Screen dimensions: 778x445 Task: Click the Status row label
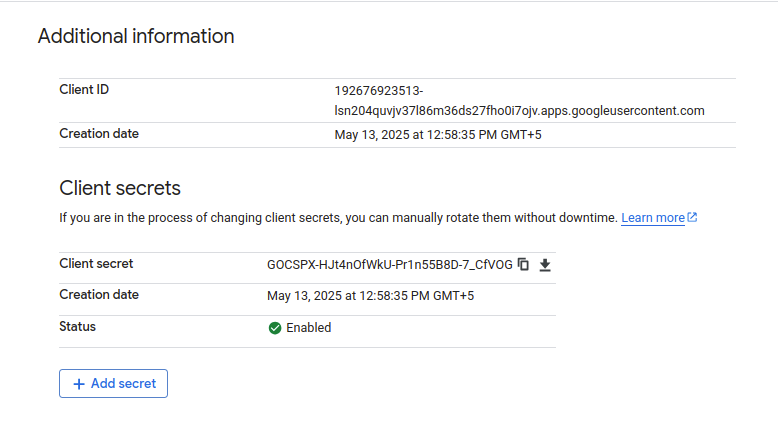coord(77,326)
